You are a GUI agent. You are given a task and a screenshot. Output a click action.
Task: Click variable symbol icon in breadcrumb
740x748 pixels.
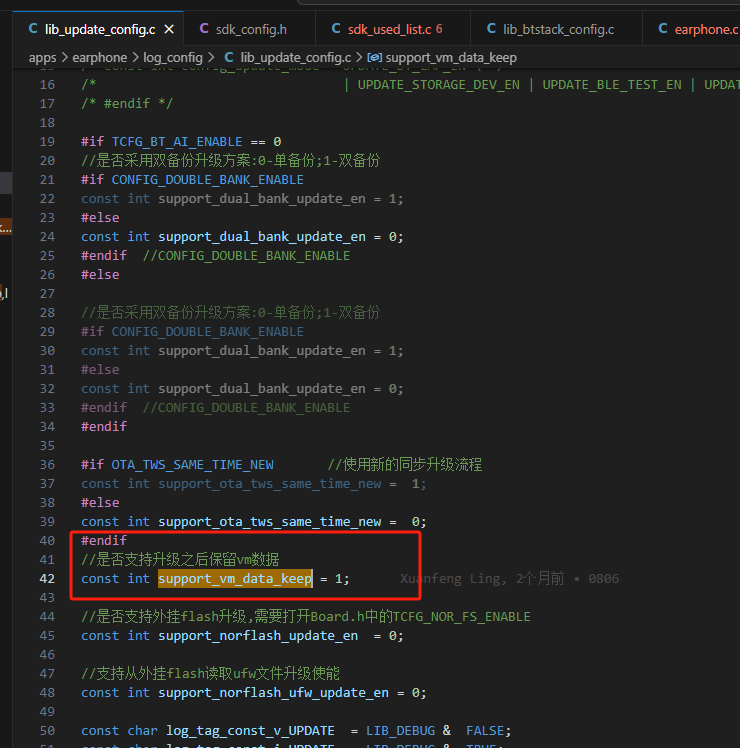pyautogui.click(x=374, y=58)
